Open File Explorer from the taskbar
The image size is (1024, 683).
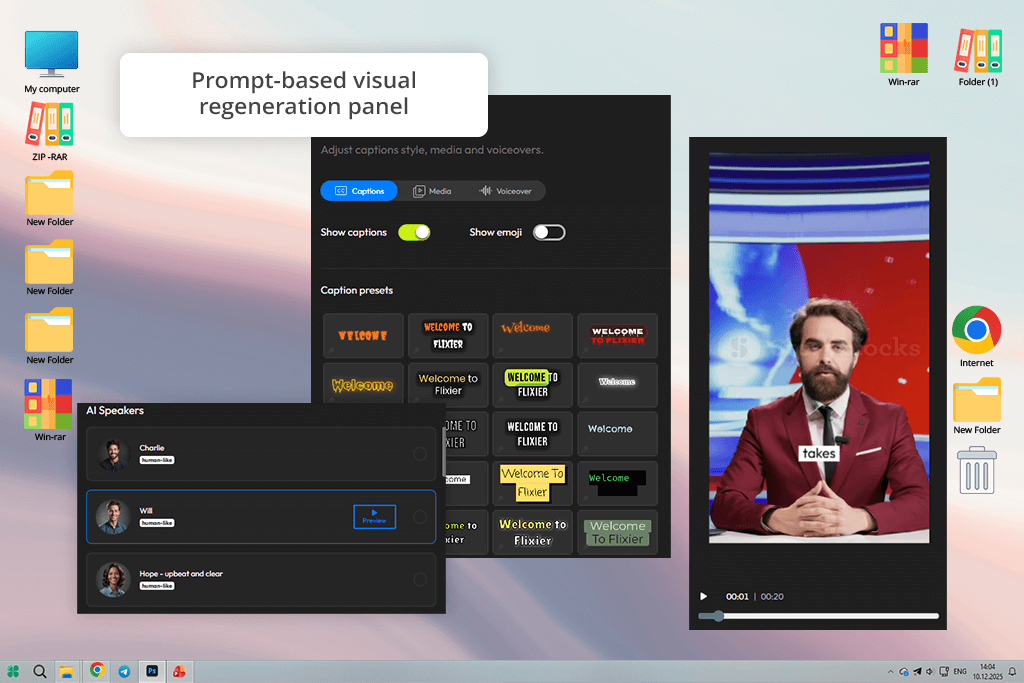[66, 671]
